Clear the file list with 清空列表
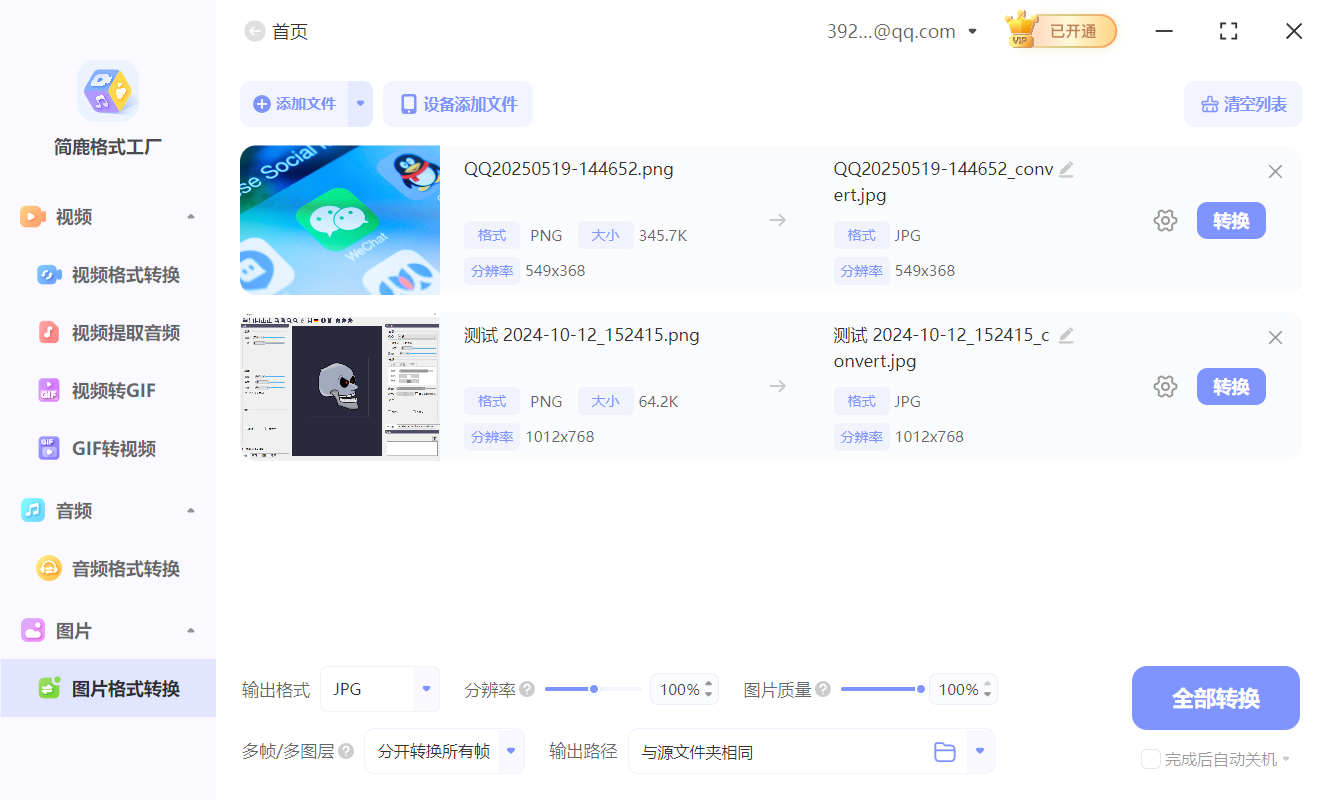 point(1242,104)
